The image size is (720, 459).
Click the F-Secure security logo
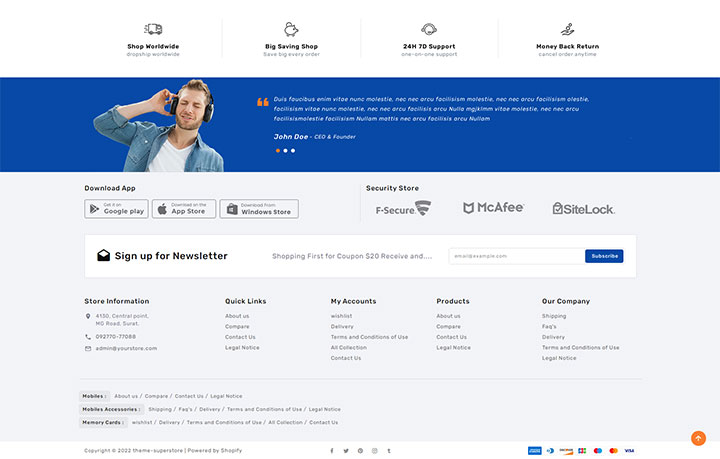pos(403,209)
